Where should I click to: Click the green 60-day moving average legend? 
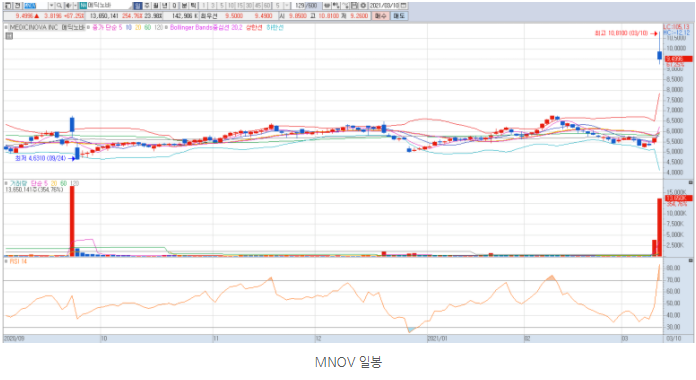tap(147, 28)
